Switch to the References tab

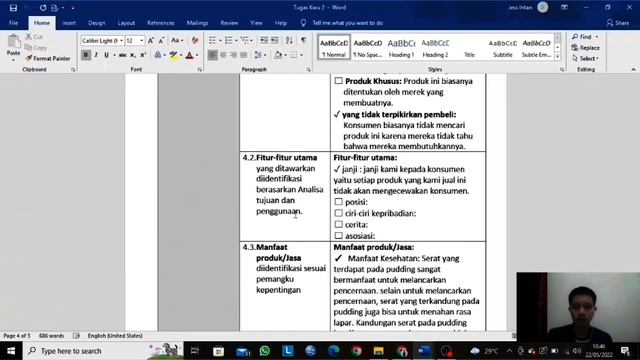(x=160, y=23)
